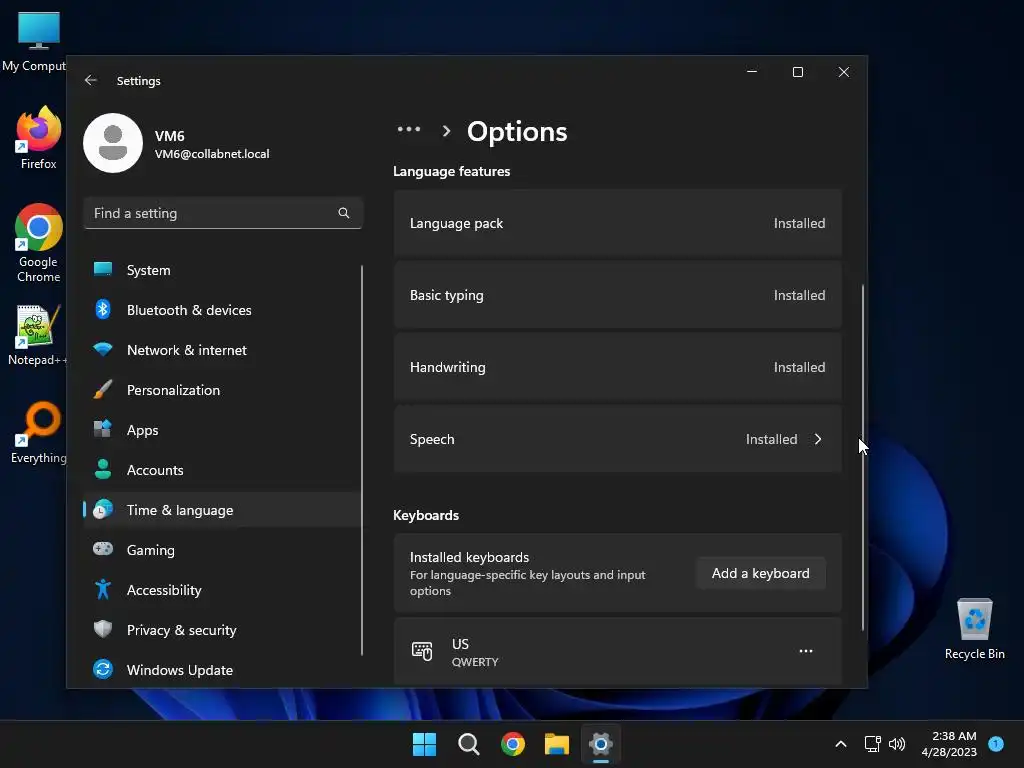Click the right pane vertical scrollbar
1024x768 pixels.
pos(863,457)
